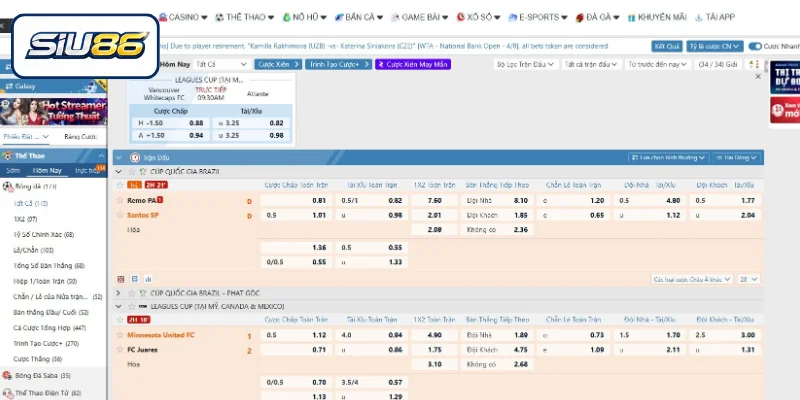Click the purple Cược Xiên May Mắn button
The height and width of the screenshot is (400, 800).
click(413, 64)
